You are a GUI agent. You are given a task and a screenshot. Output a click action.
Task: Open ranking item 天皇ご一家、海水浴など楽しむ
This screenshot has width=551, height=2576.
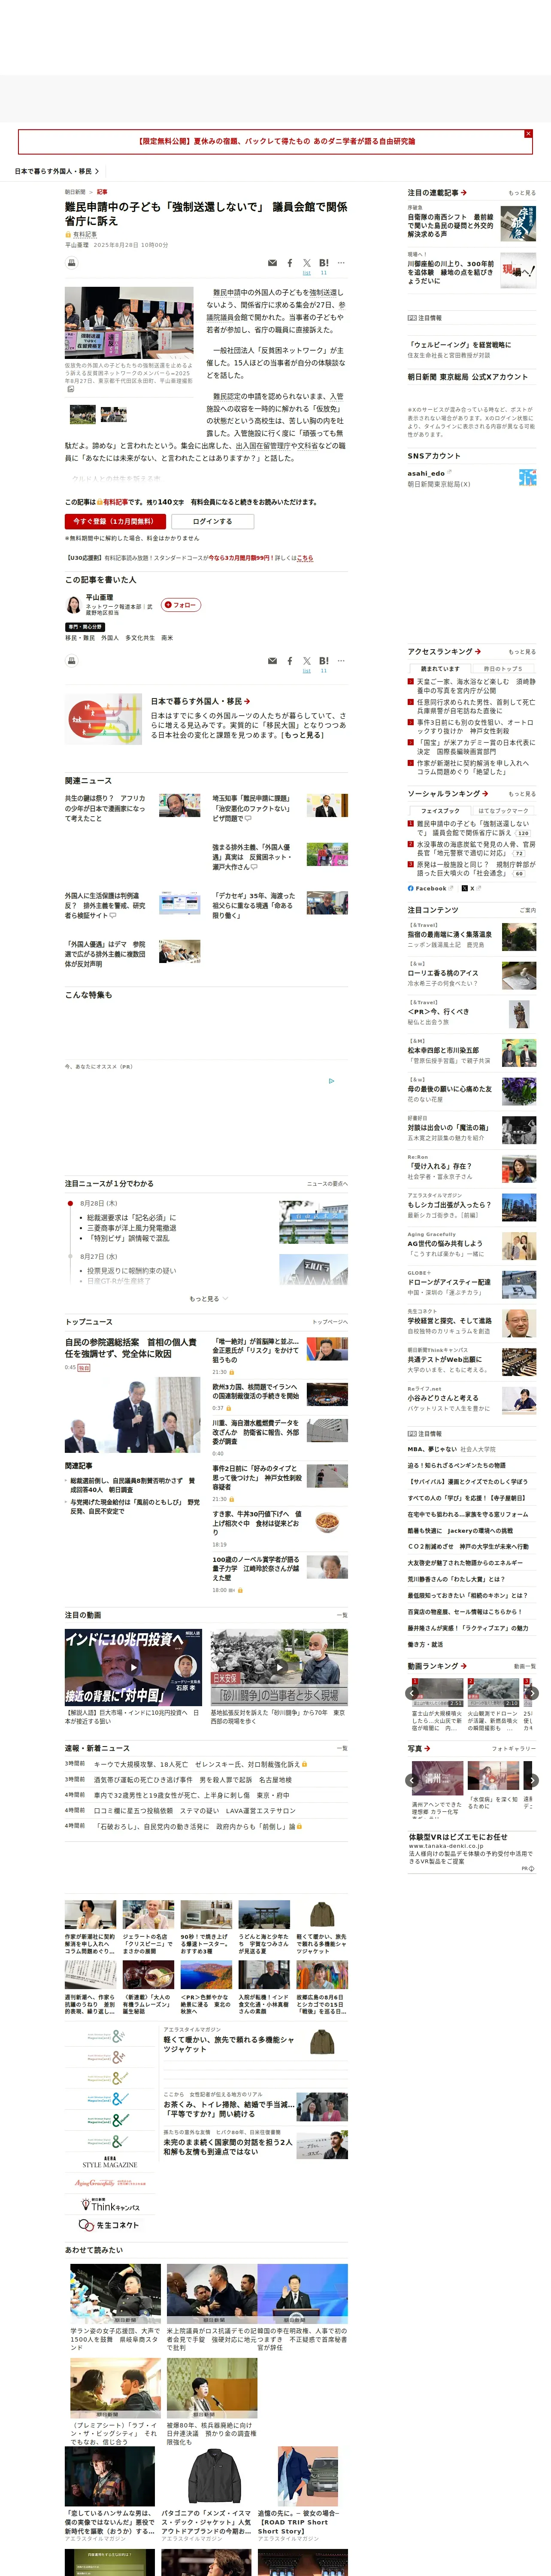click(x=475, y=686)
